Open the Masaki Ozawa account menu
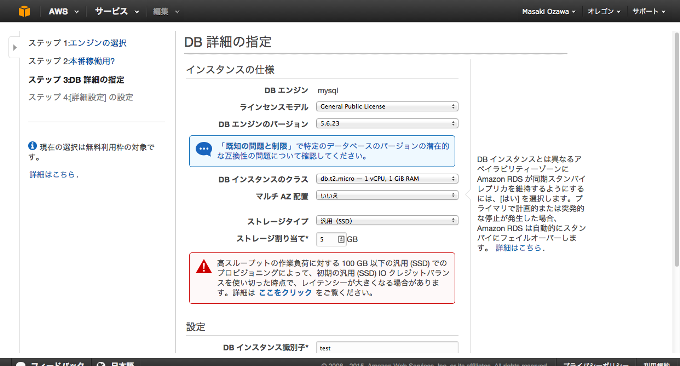The height and width of the screenshot is (366, 680). pyautogui.click(x=549, y=12)
